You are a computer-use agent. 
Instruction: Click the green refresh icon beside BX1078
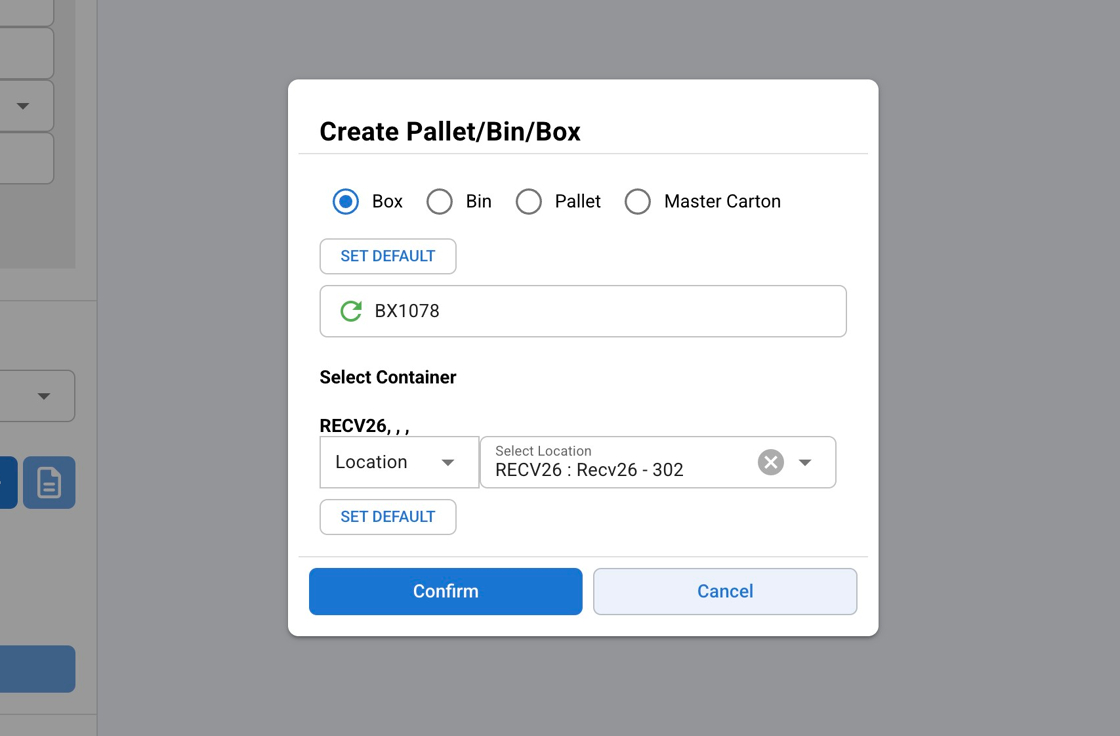351,311
